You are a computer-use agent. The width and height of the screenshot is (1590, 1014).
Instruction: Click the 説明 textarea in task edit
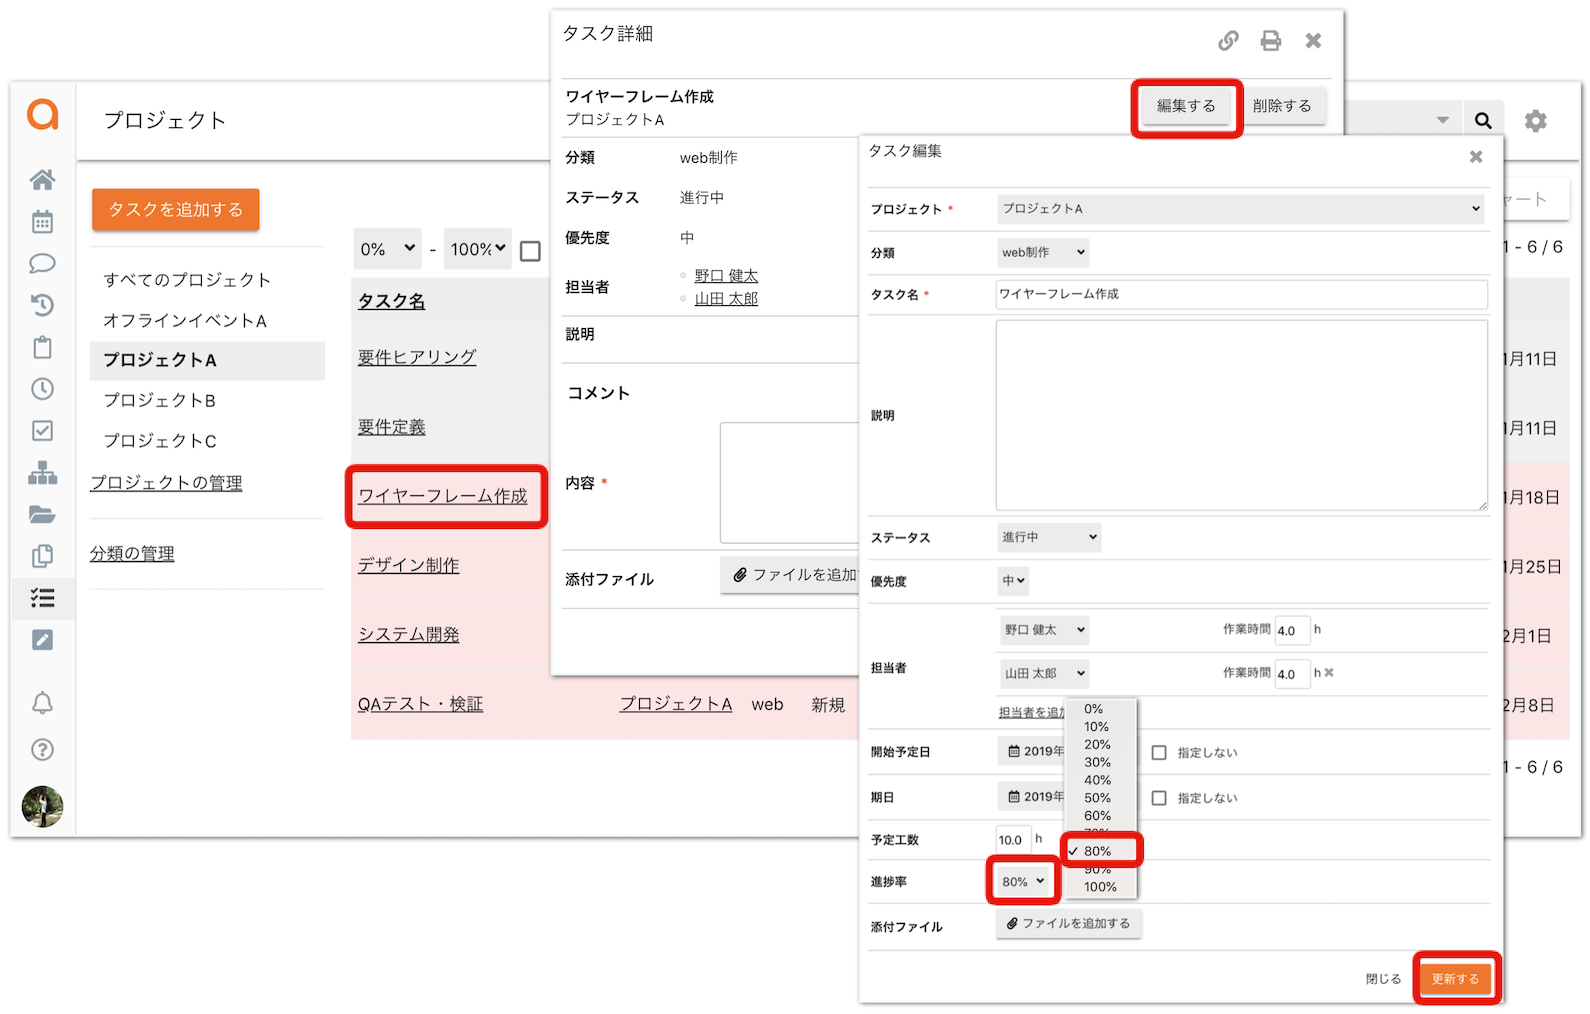(1241, 415)
